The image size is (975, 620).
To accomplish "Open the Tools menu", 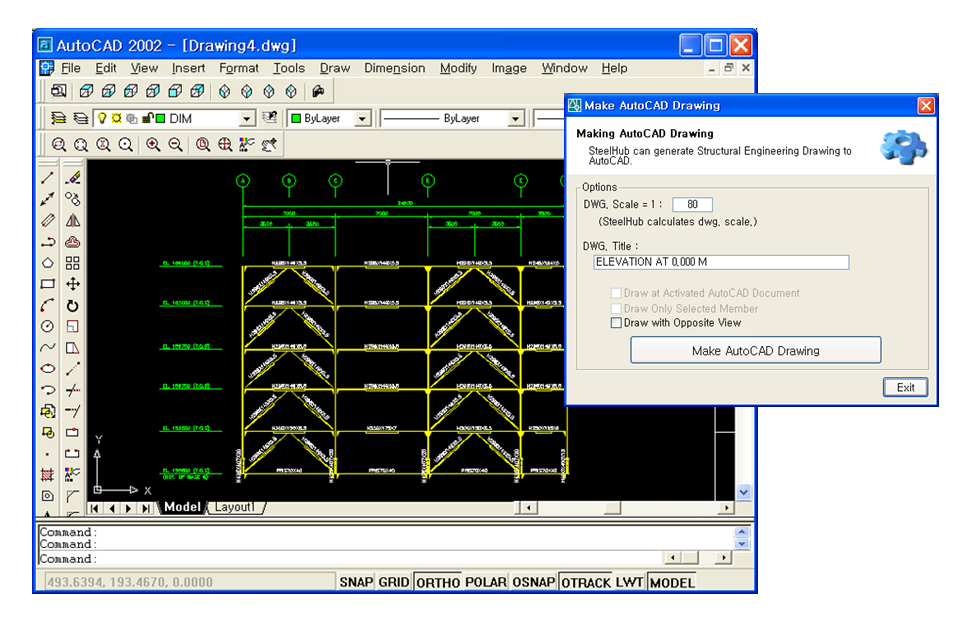I will (x=289, y=68).
